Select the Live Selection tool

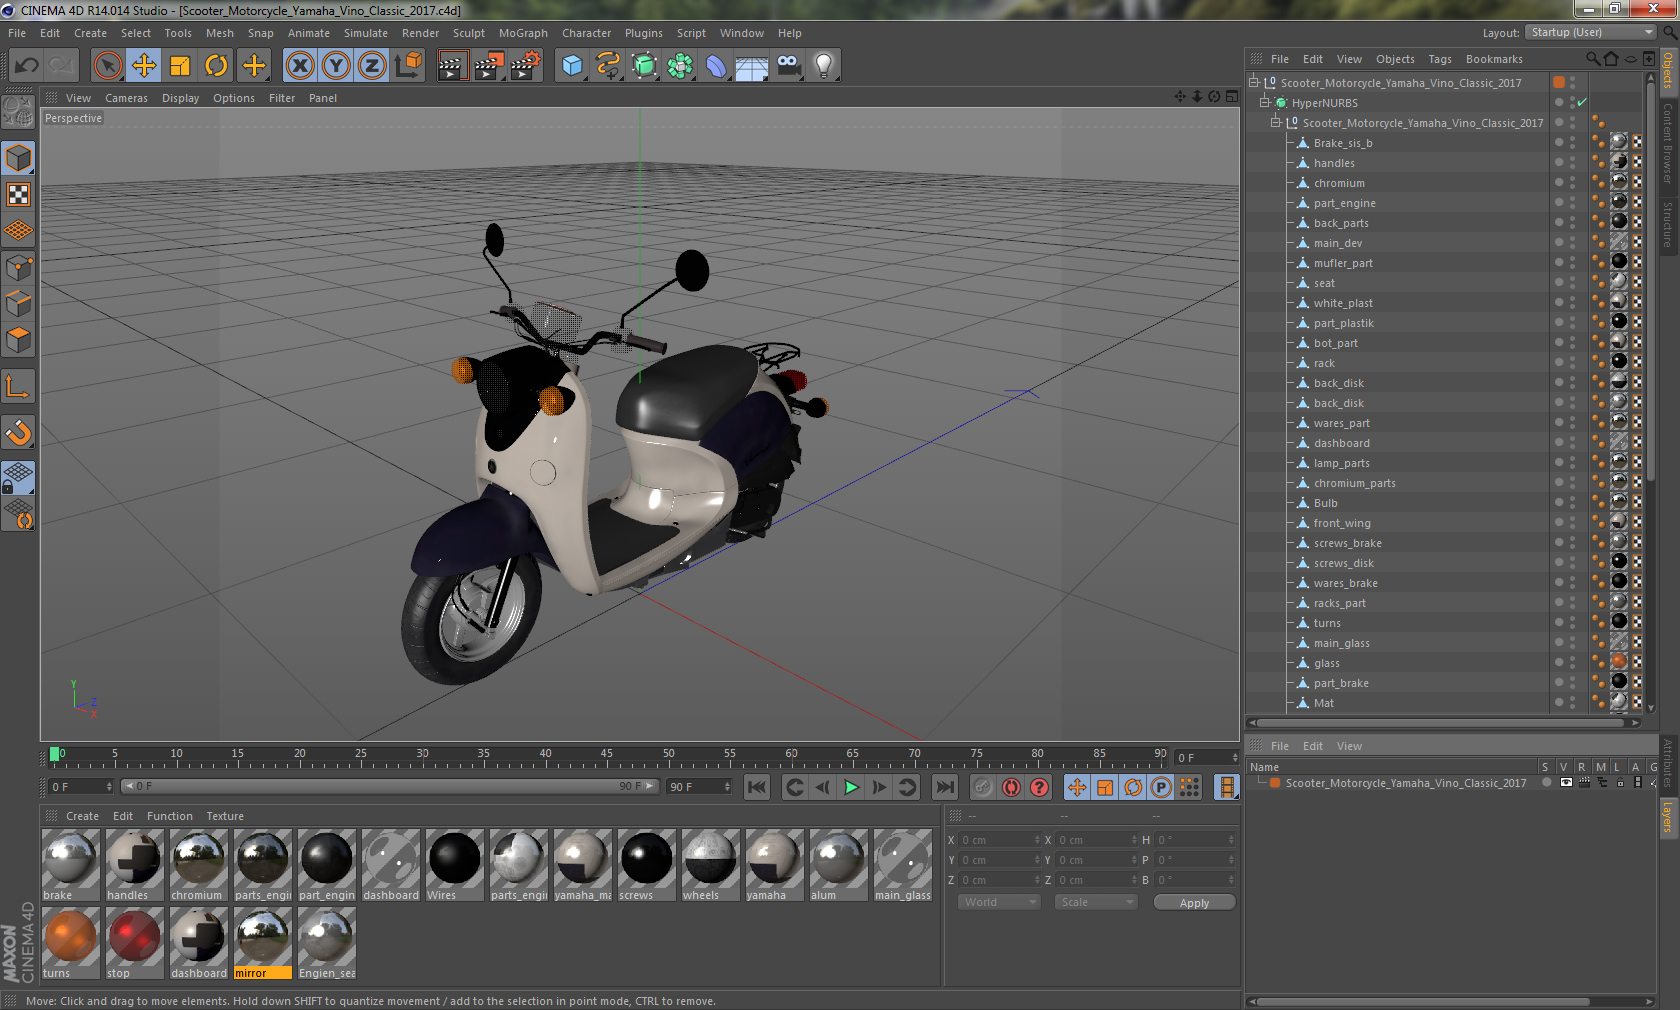coord(107,66)
